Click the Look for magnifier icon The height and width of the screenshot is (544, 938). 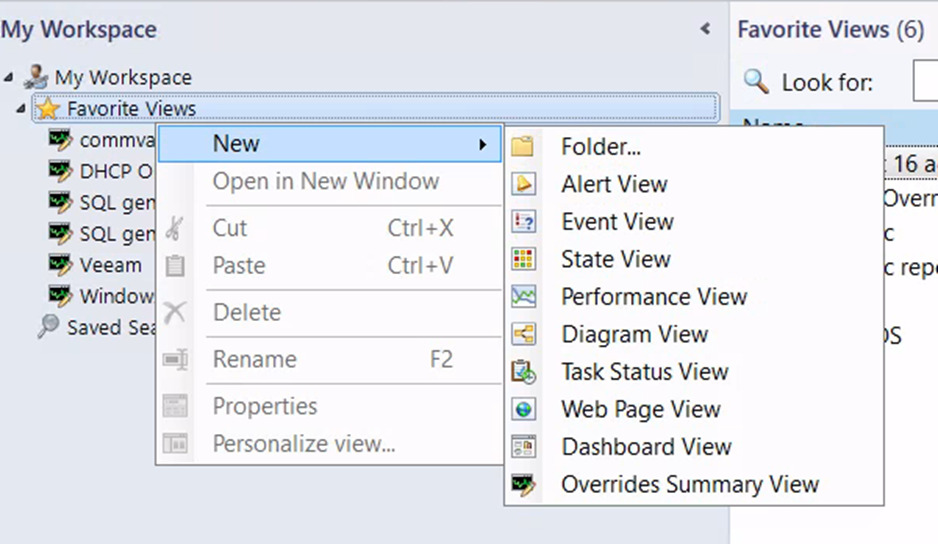[756, 81]
